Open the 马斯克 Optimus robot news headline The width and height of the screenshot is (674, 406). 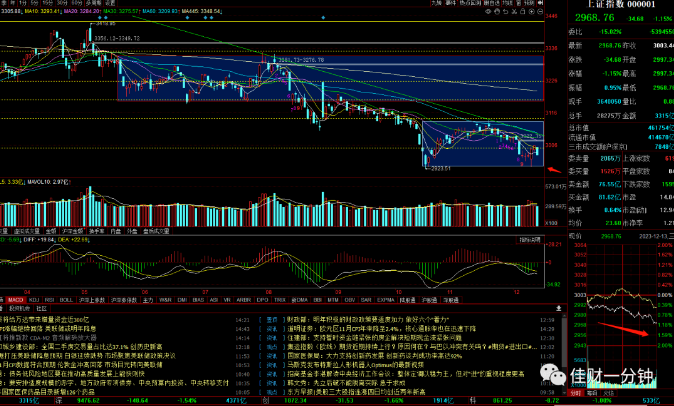tap(355, 365)
